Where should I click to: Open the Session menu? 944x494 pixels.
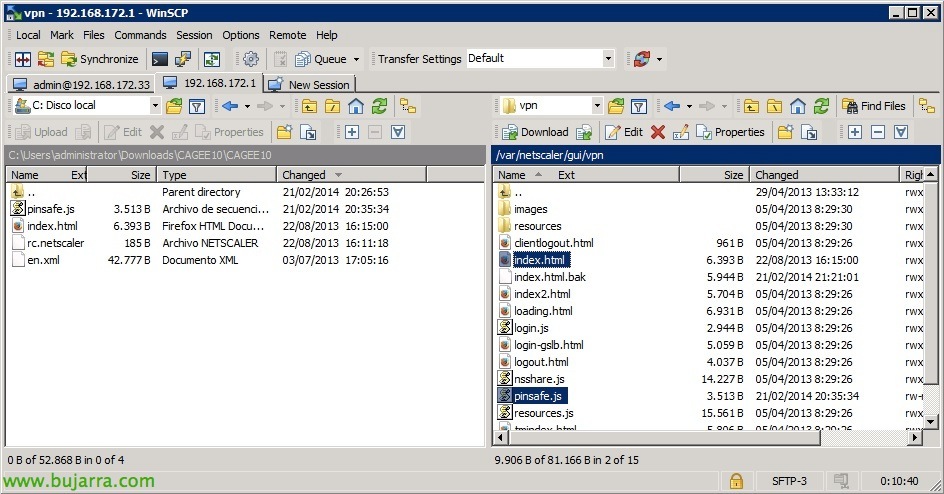click(194, 35)
